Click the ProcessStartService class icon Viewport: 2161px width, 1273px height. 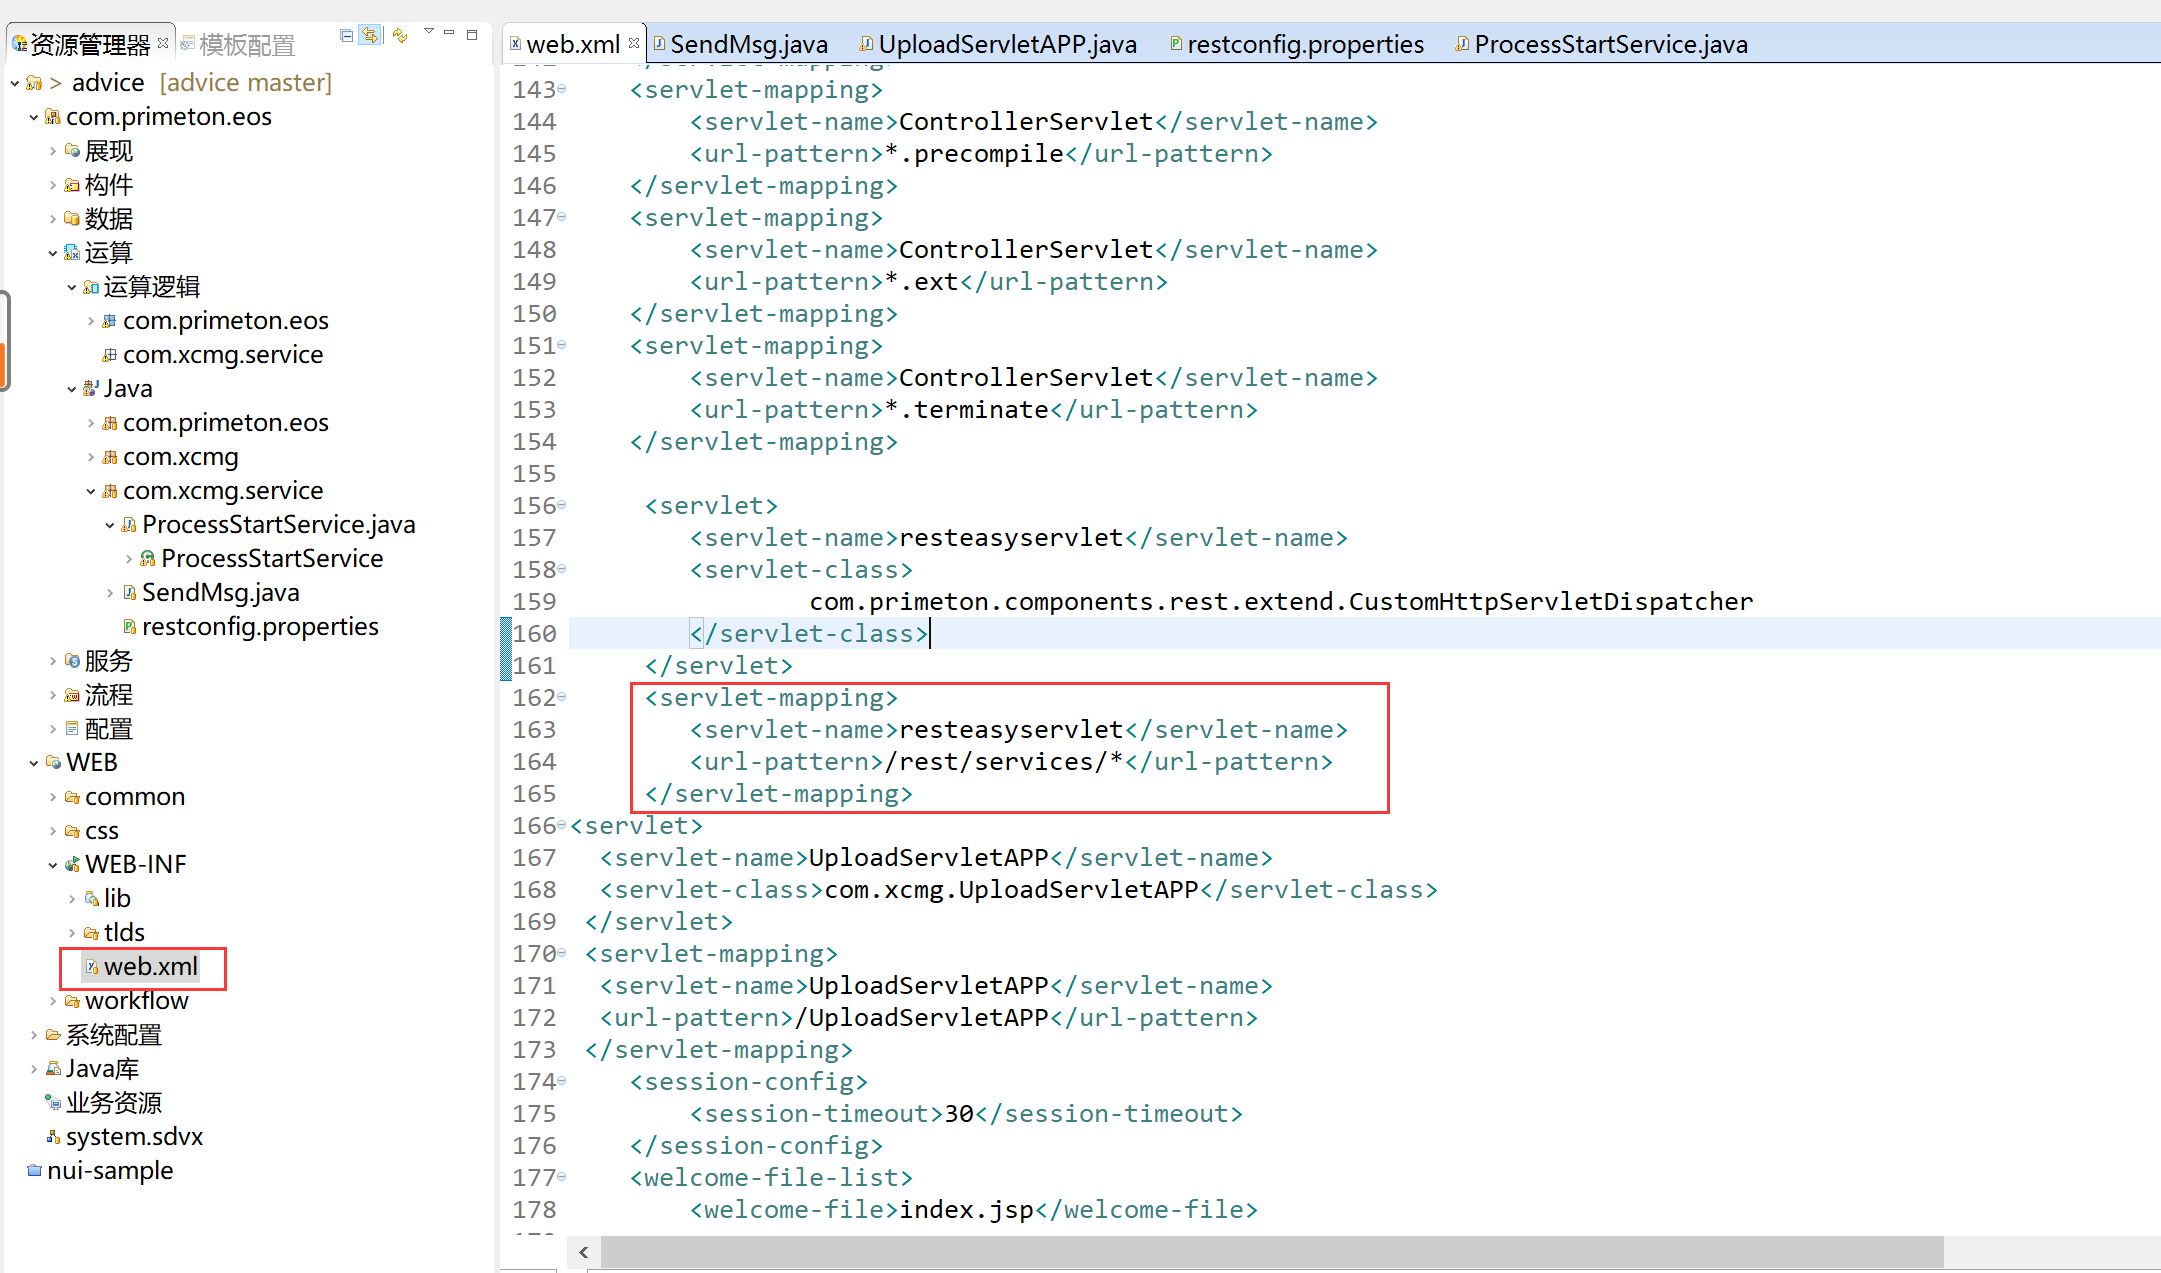pos(148,559)
